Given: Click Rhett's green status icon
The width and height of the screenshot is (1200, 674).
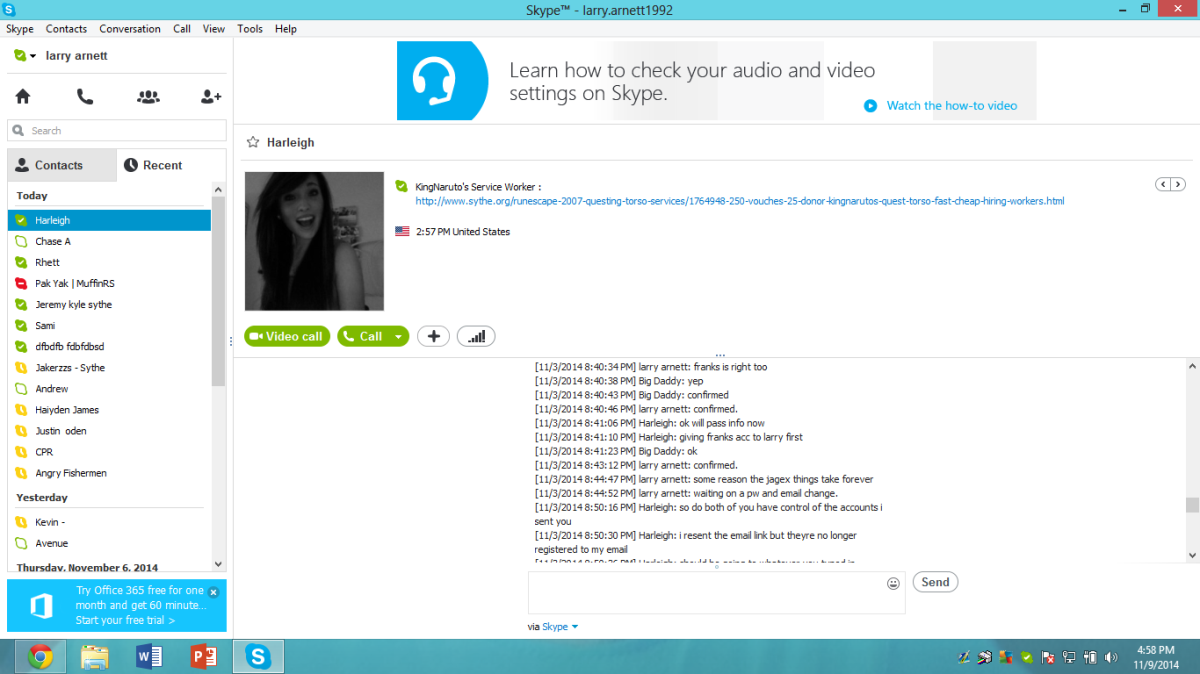Looking at the screenshot, I should coord(21,262).
